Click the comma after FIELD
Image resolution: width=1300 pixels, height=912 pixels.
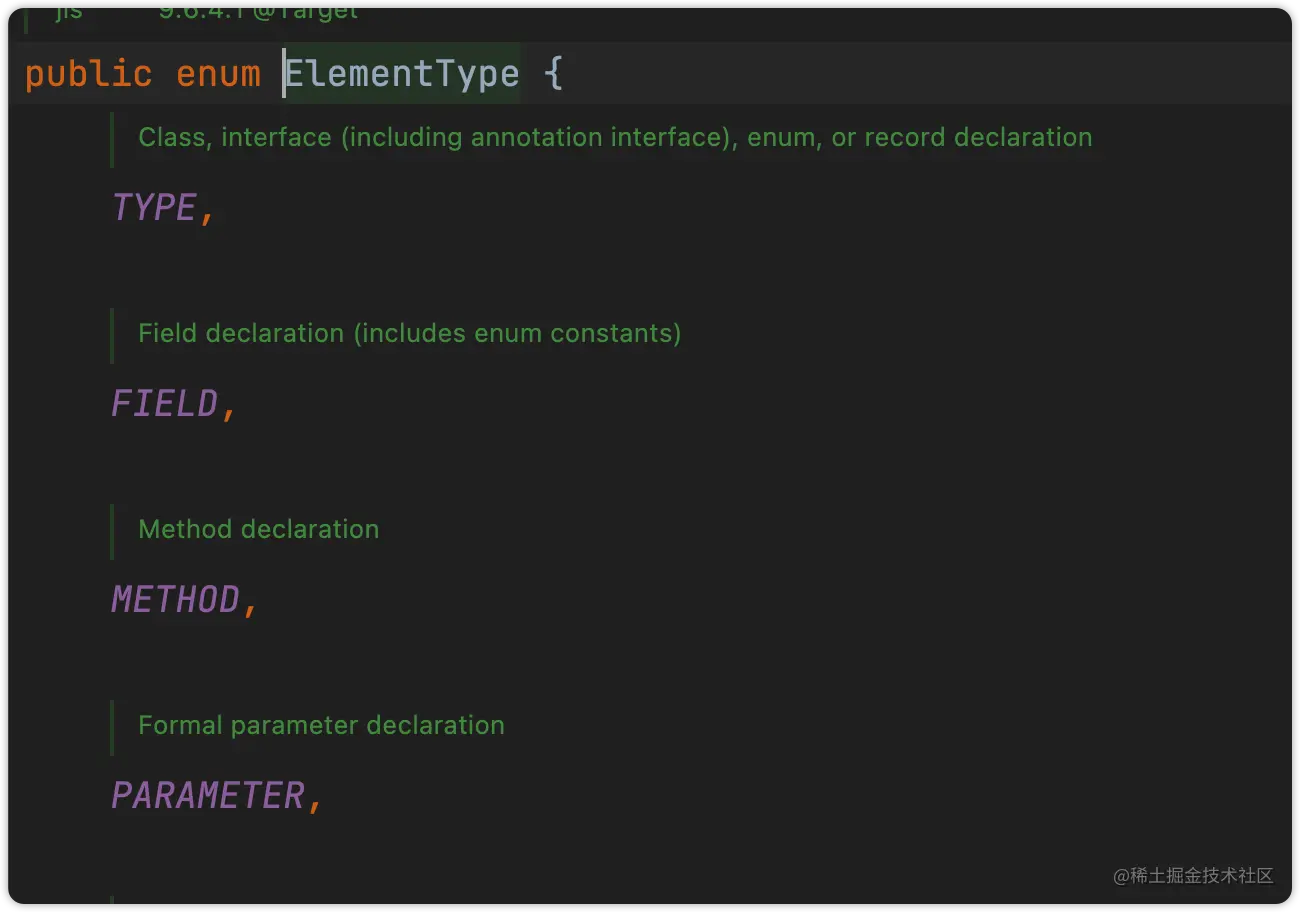tap(229, 408)
